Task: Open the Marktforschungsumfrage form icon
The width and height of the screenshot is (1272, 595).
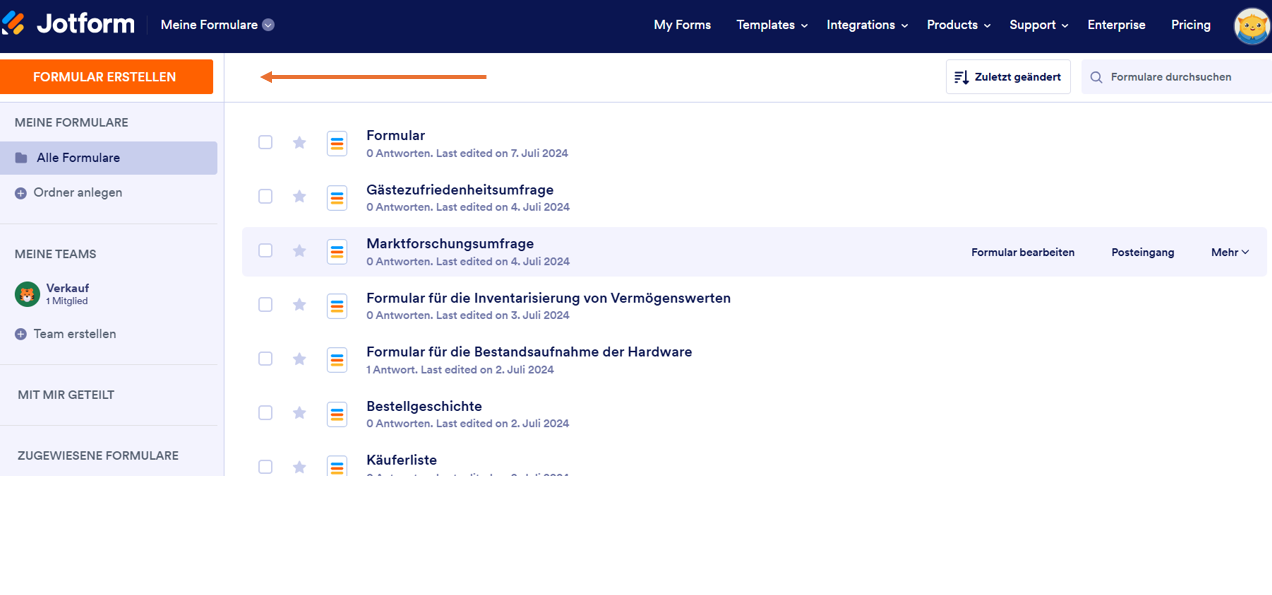Action: [x=337, y=250]
